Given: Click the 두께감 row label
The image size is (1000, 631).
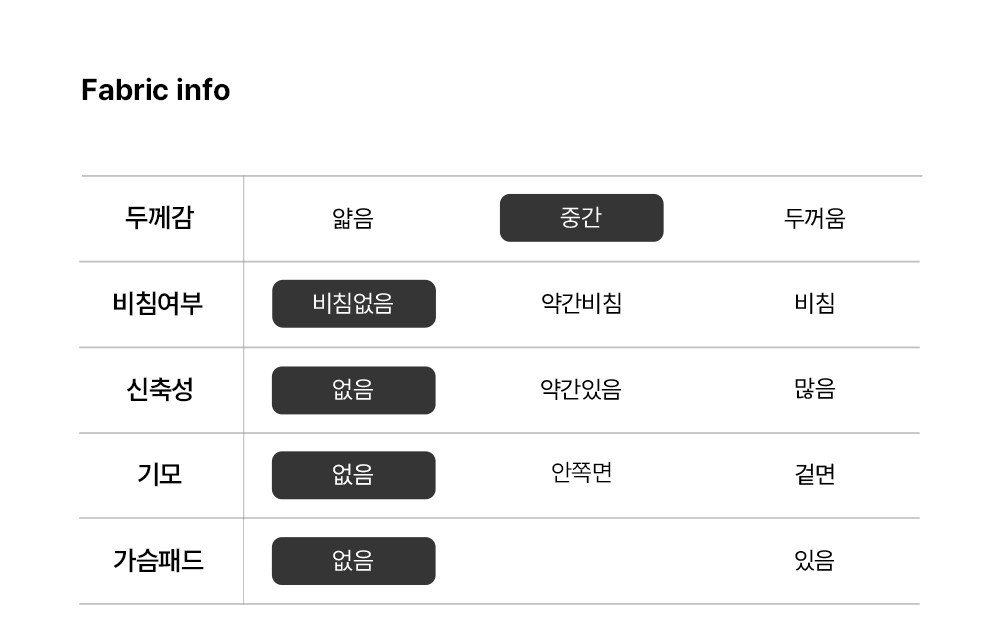Looking at the screenshot, I should point(159,218).
